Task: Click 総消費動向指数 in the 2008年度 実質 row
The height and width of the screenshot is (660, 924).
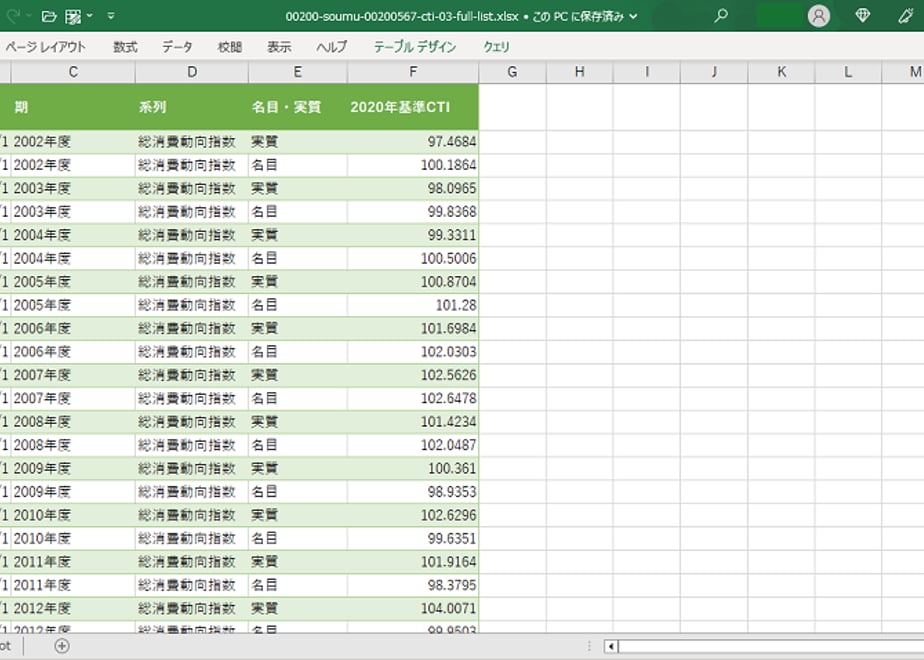Action: pos(192,422)
